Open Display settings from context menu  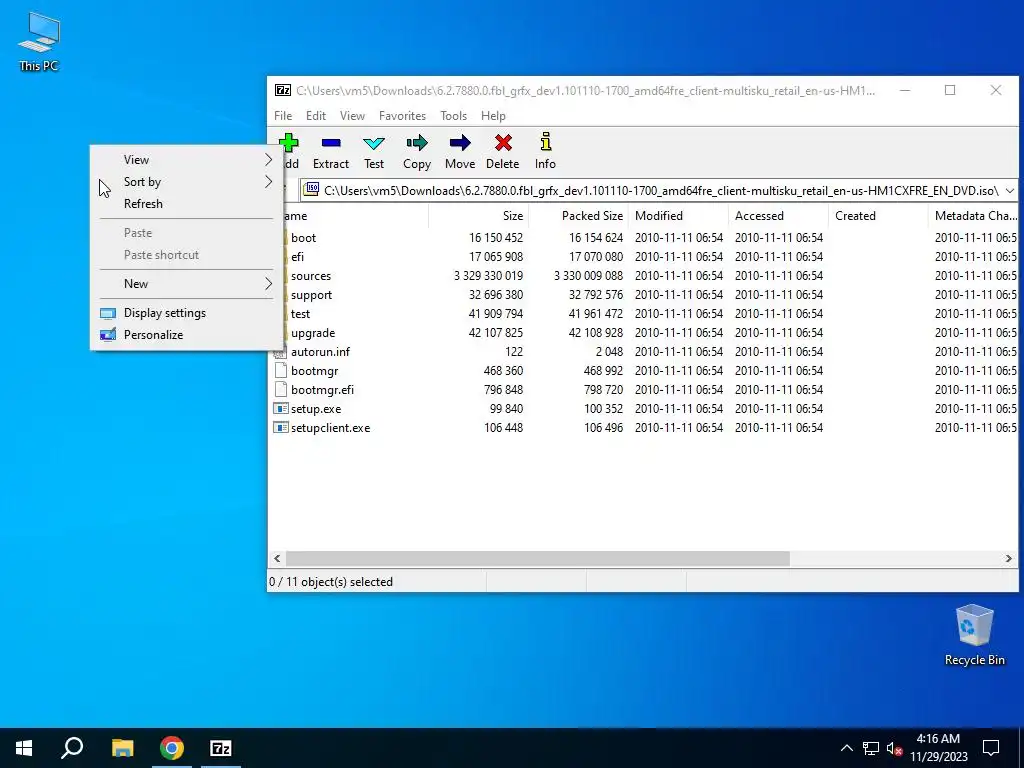pos(186,313)
